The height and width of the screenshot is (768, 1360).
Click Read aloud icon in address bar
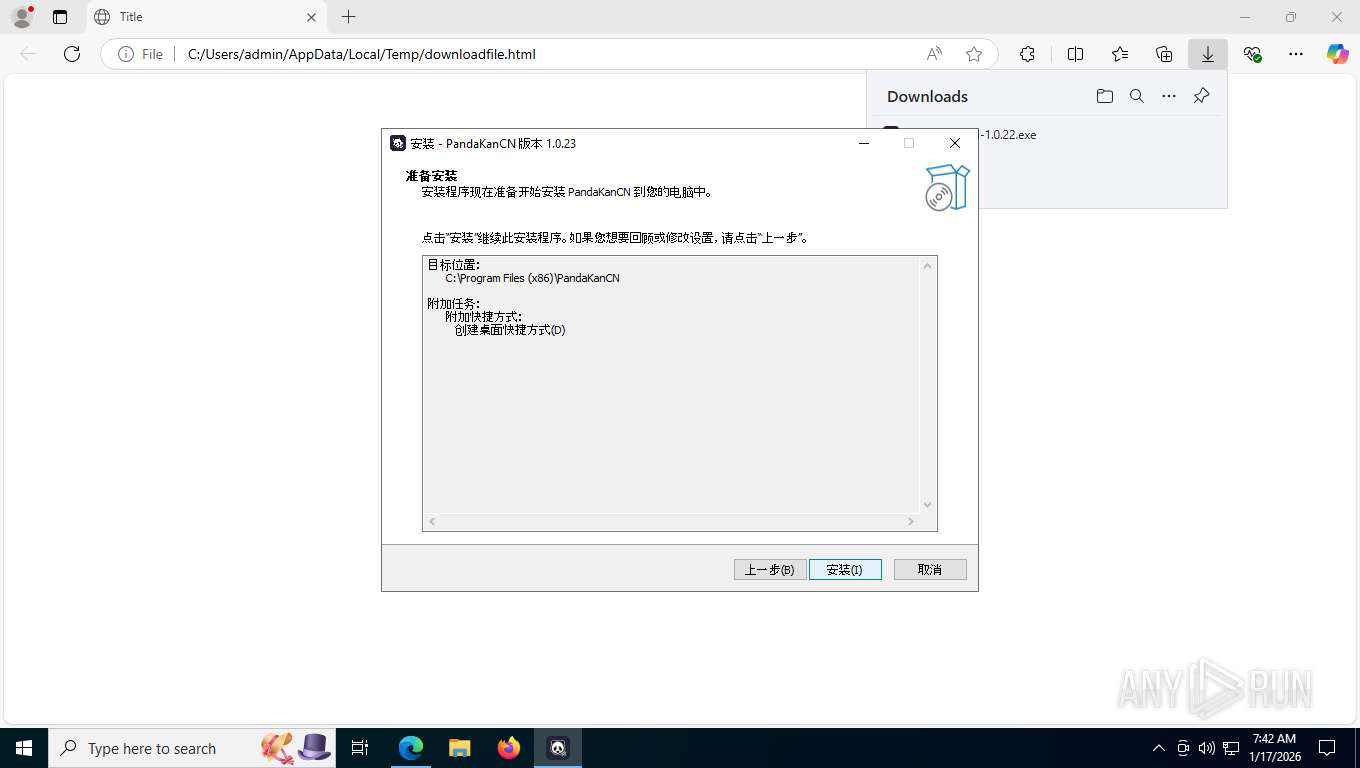pos(934,54)
